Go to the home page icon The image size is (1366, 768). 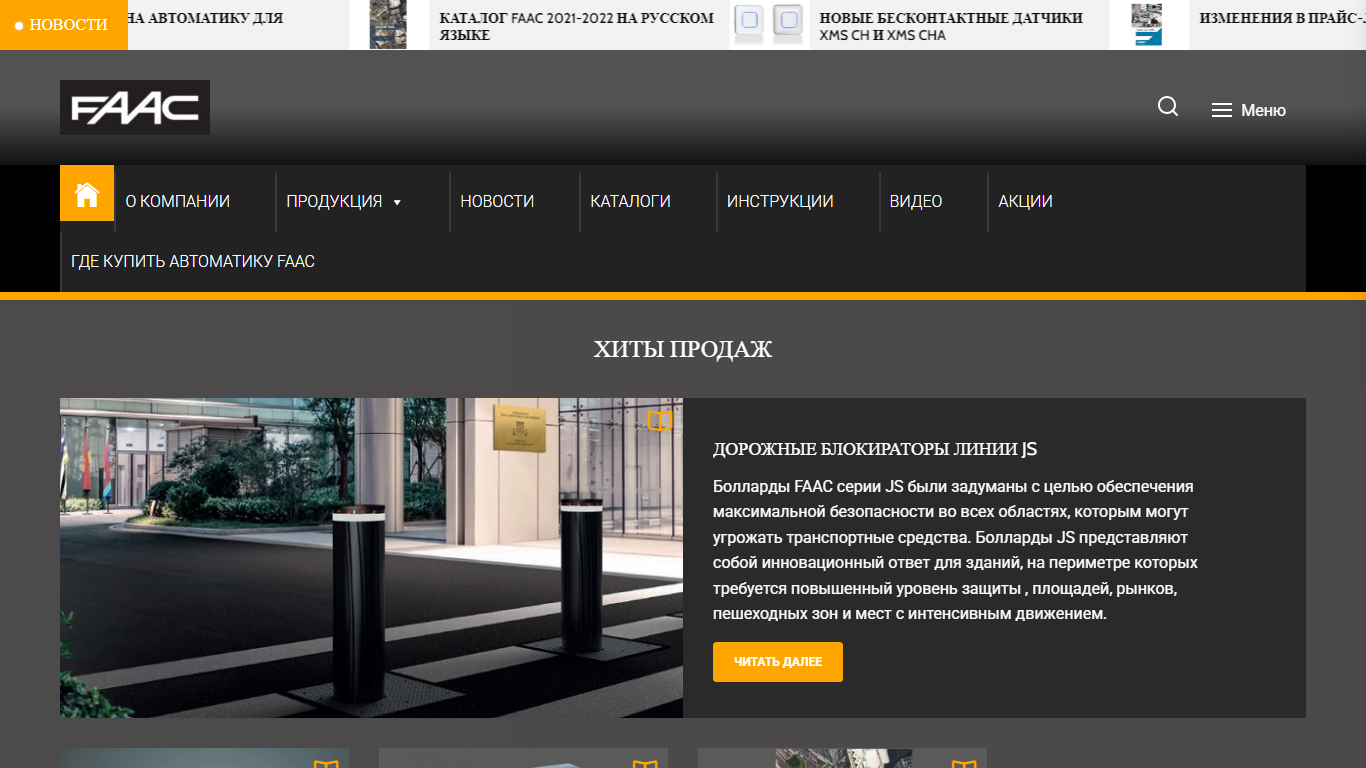tap(87, 193)
